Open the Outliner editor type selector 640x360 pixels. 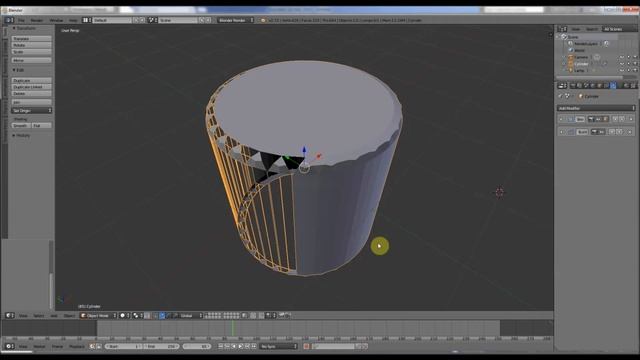coord(562,29)
